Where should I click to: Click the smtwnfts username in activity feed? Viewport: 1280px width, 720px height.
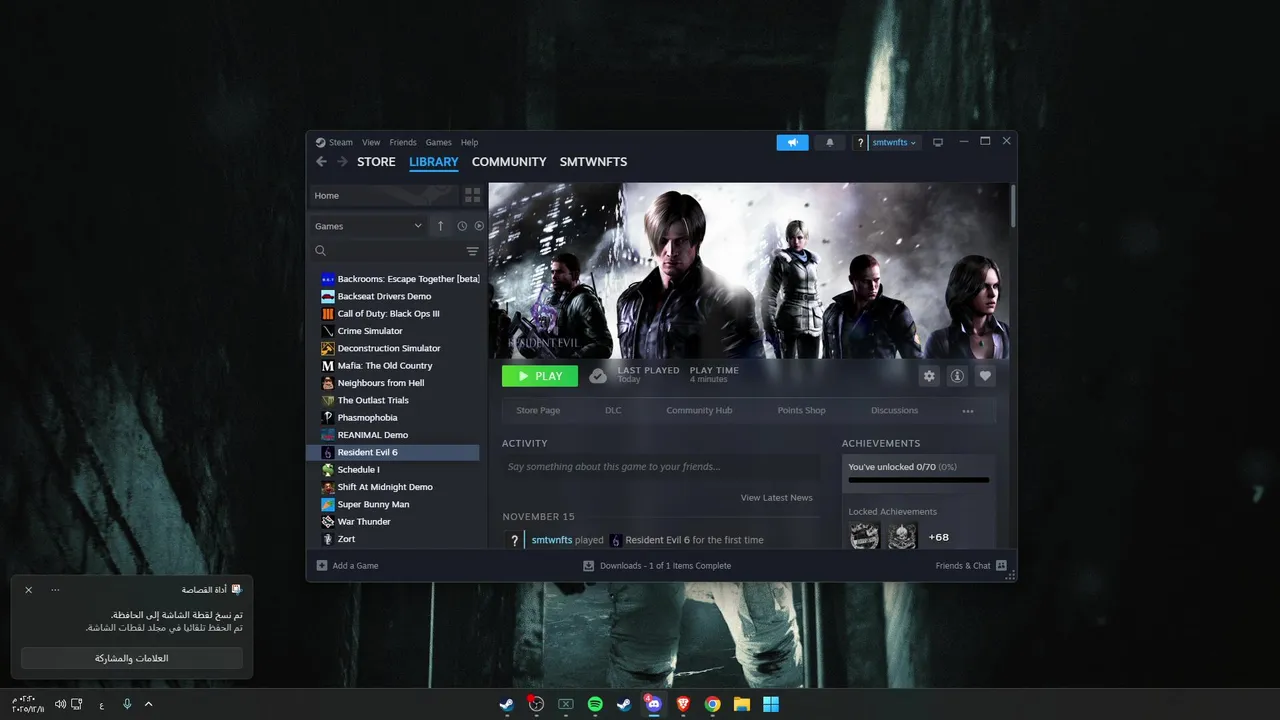[x=552, y=540]
